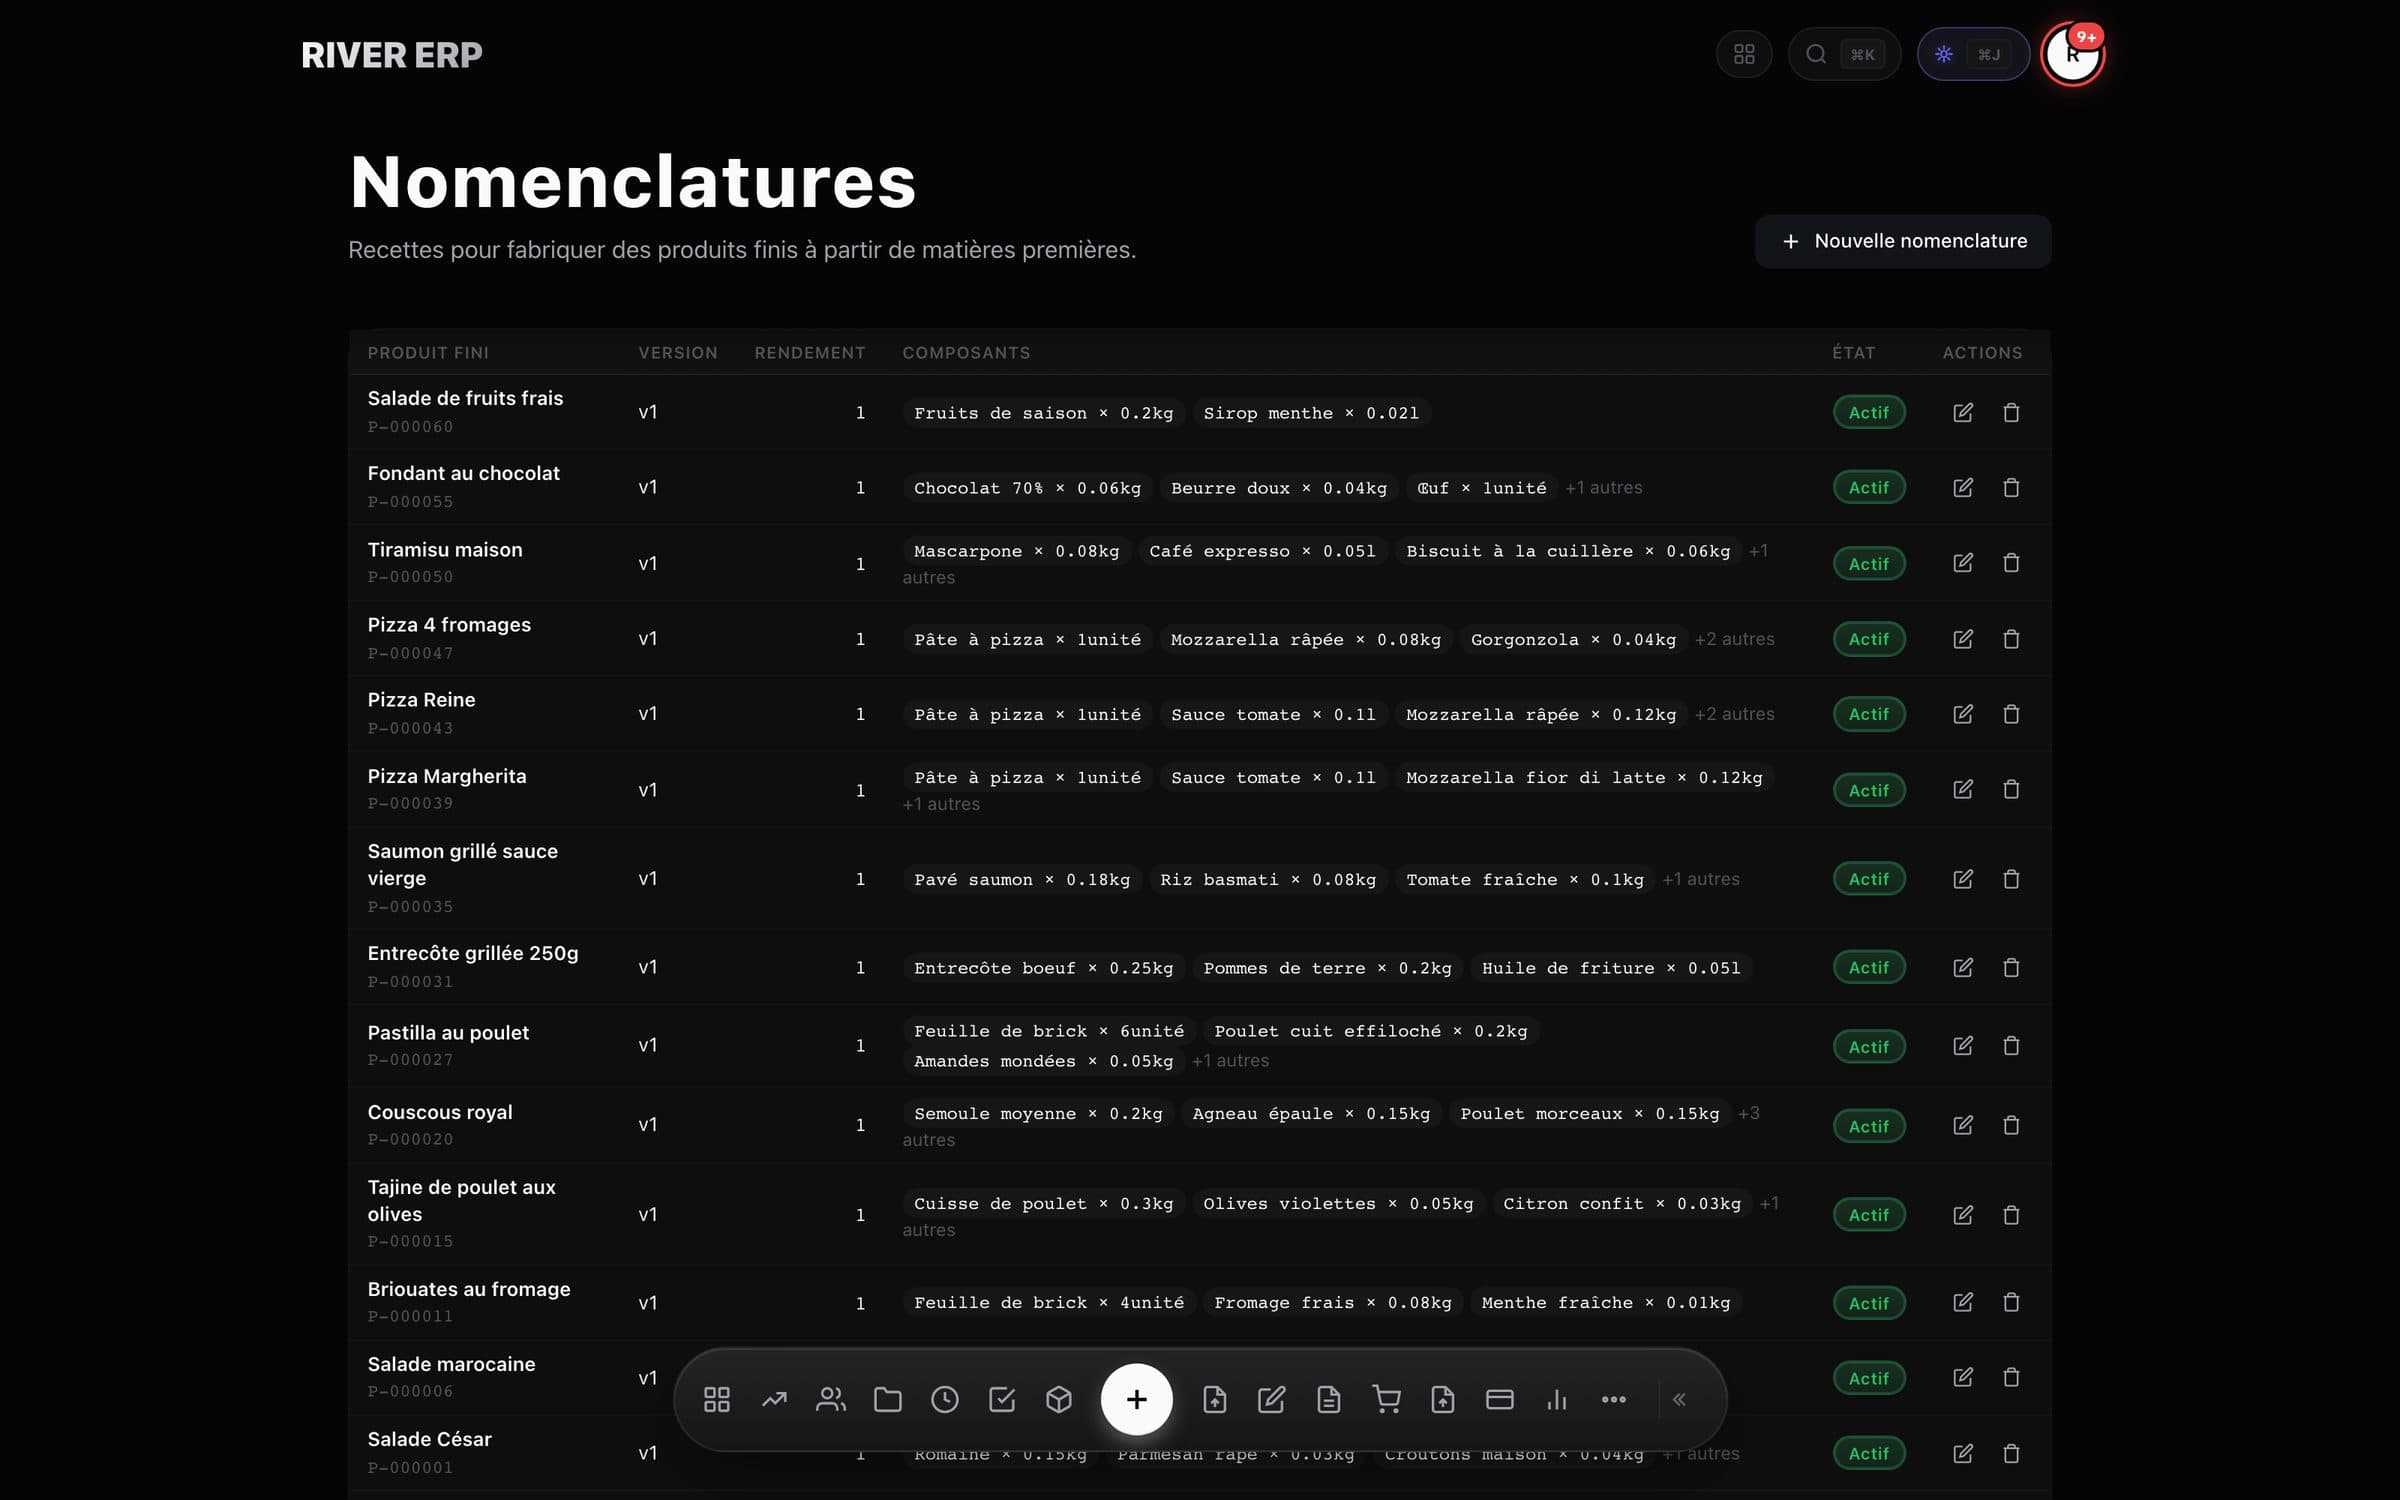Delete the Tiramisu maison row
This screenshot has height=1500, width=2400.
[x=2011, y=563]
